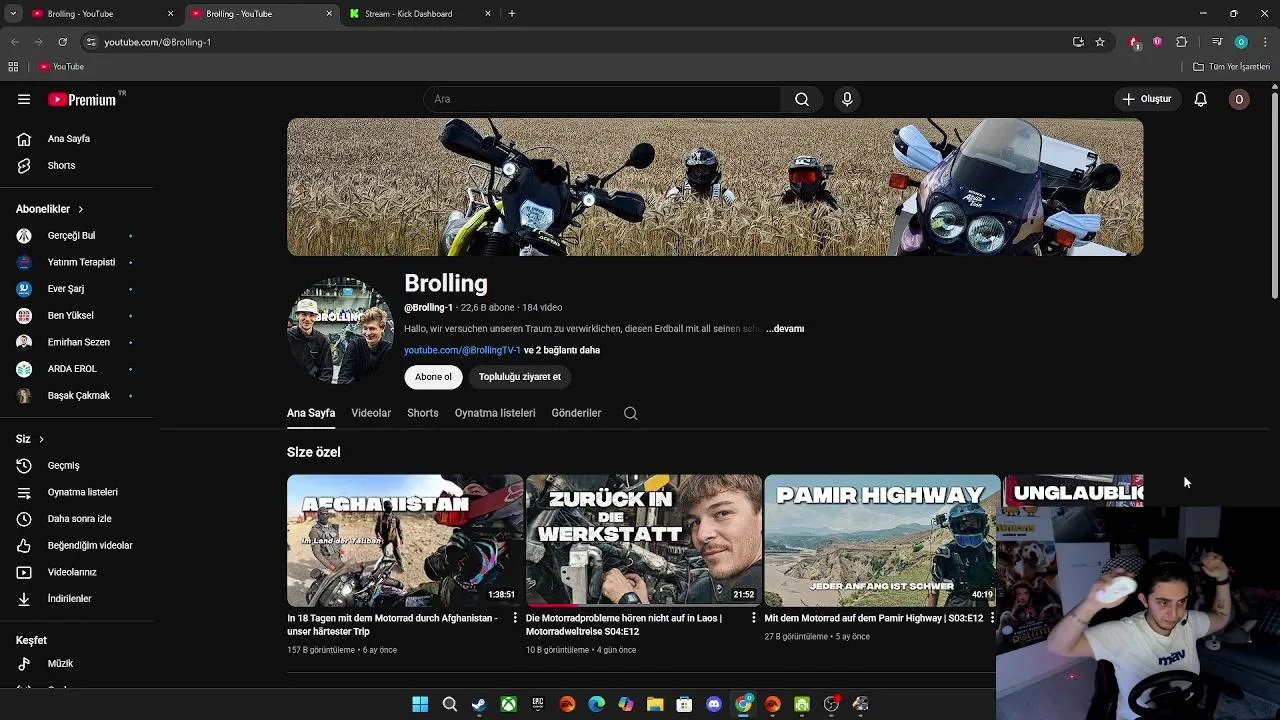Select the Ana Sayfa channel tab
Viewport: 1280px width, 720px height.
[311, 413]
